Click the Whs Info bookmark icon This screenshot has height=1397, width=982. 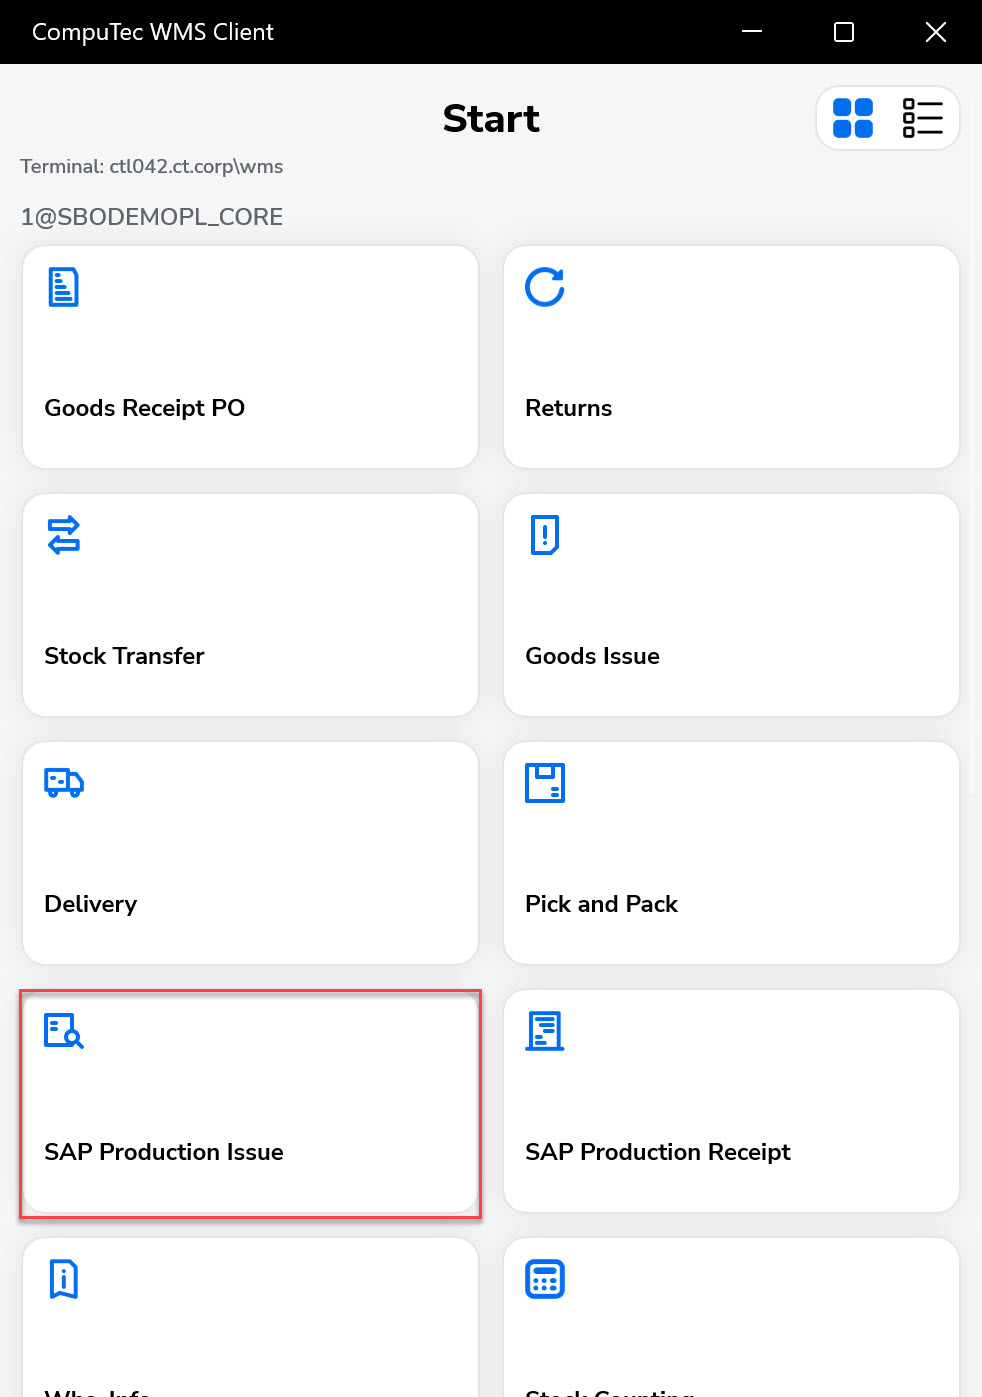(63, 1278)
